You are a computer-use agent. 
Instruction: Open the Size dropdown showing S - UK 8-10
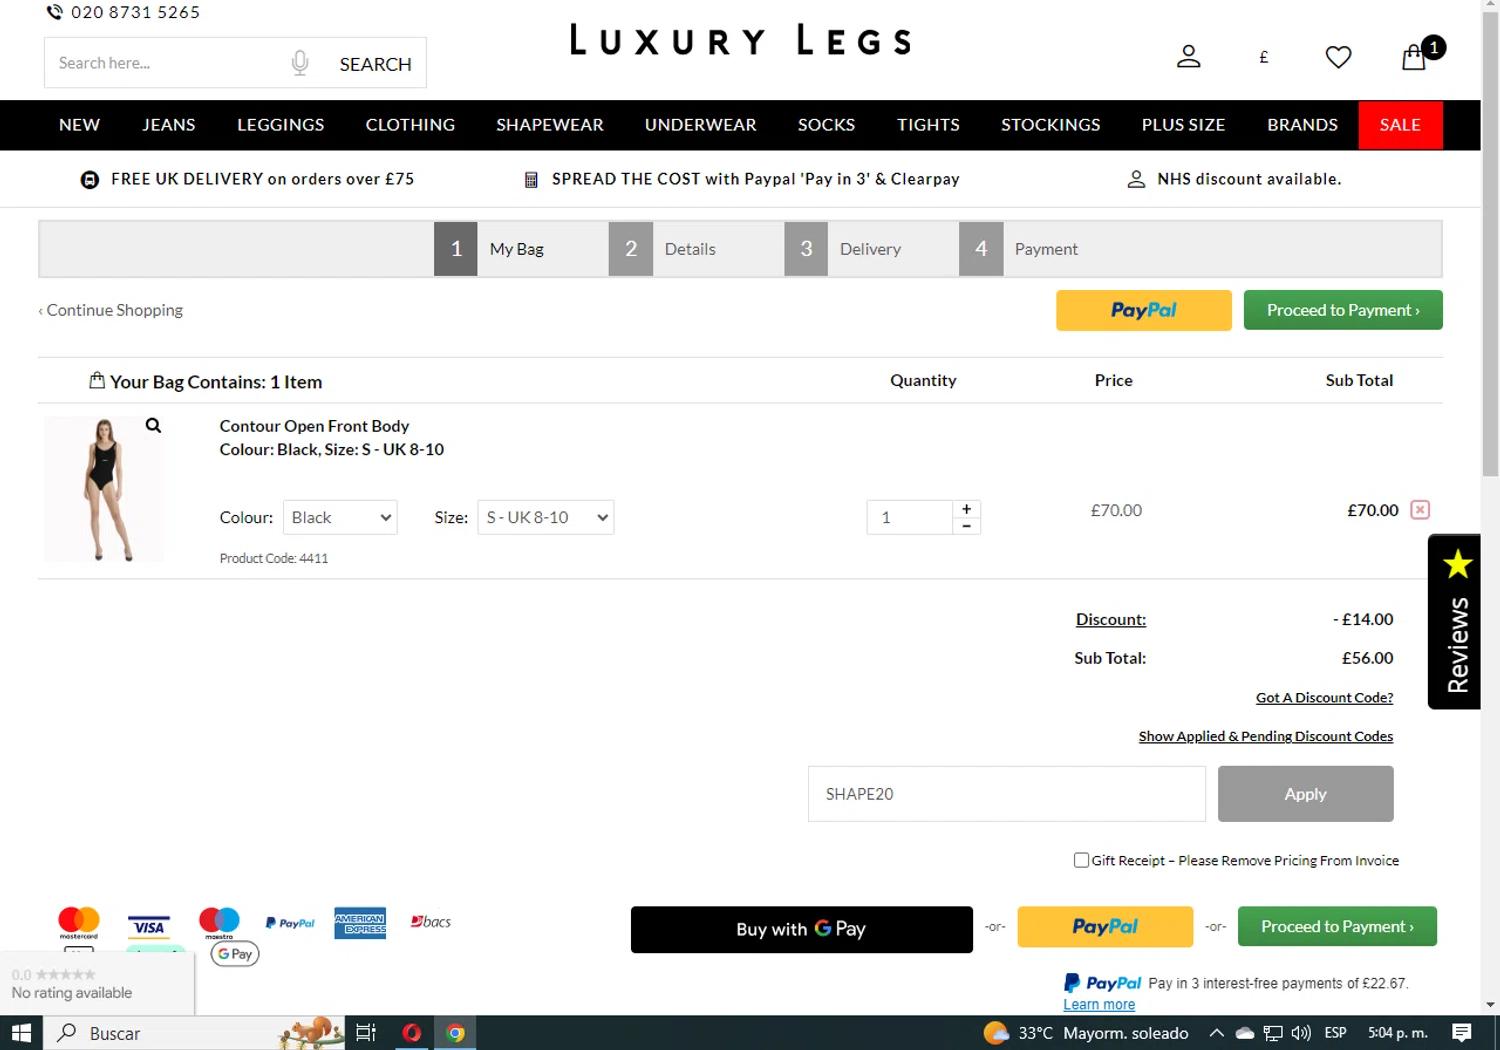tap(546, 517)
